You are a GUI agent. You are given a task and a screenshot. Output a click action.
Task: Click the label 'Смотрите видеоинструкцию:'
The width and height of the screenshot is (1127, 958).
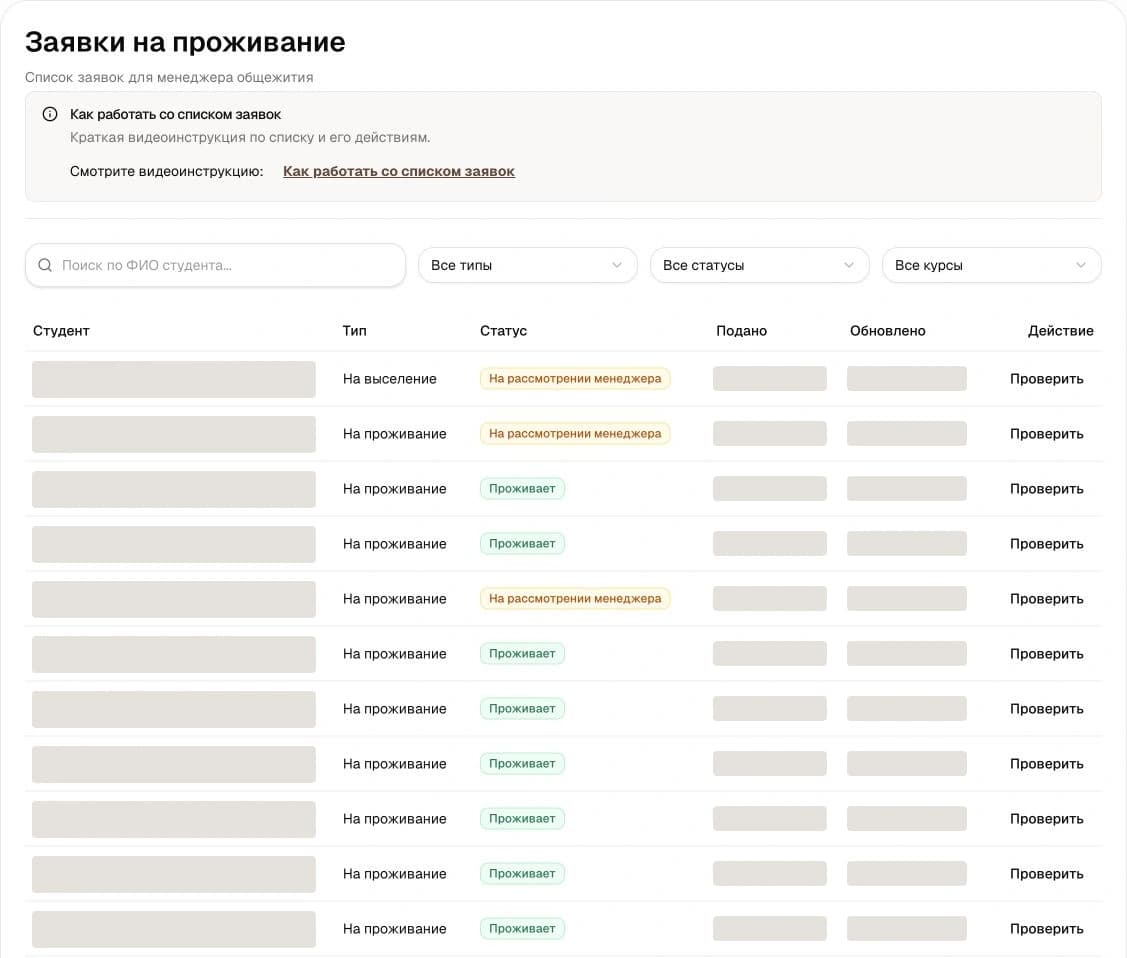[x=166, y=171]
